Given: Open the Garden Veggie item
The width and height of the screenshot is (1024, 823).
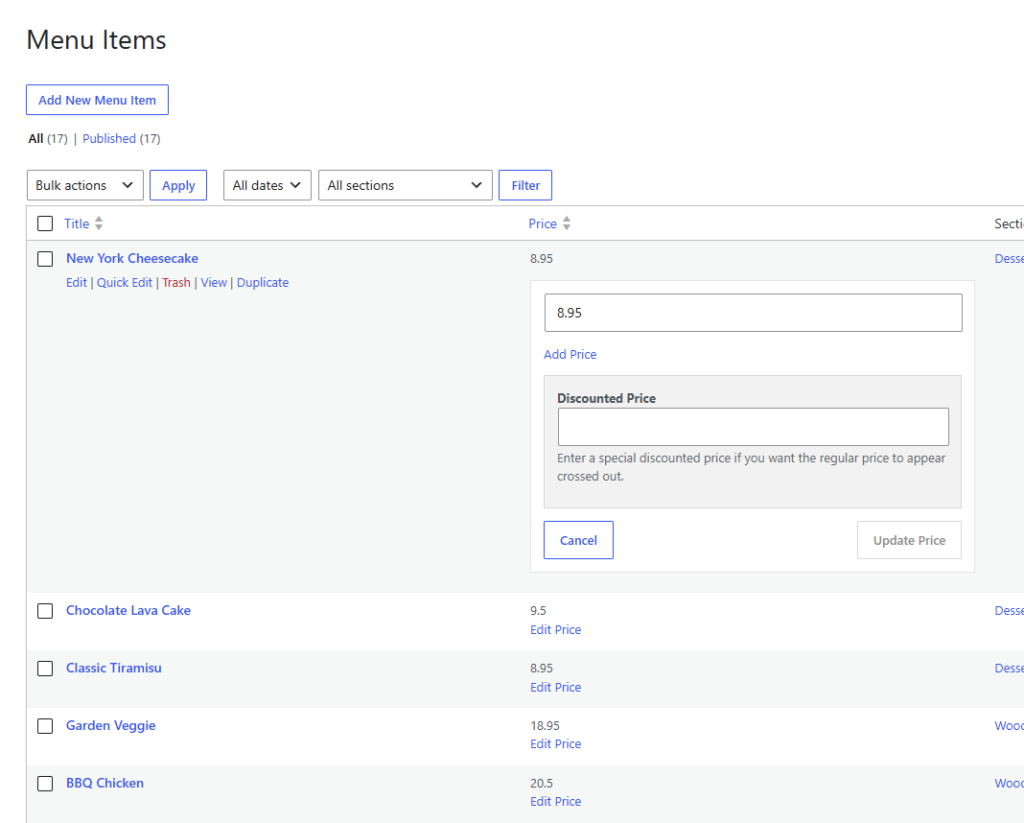Looking at the screenshot, I should click(x=110, y=725).
